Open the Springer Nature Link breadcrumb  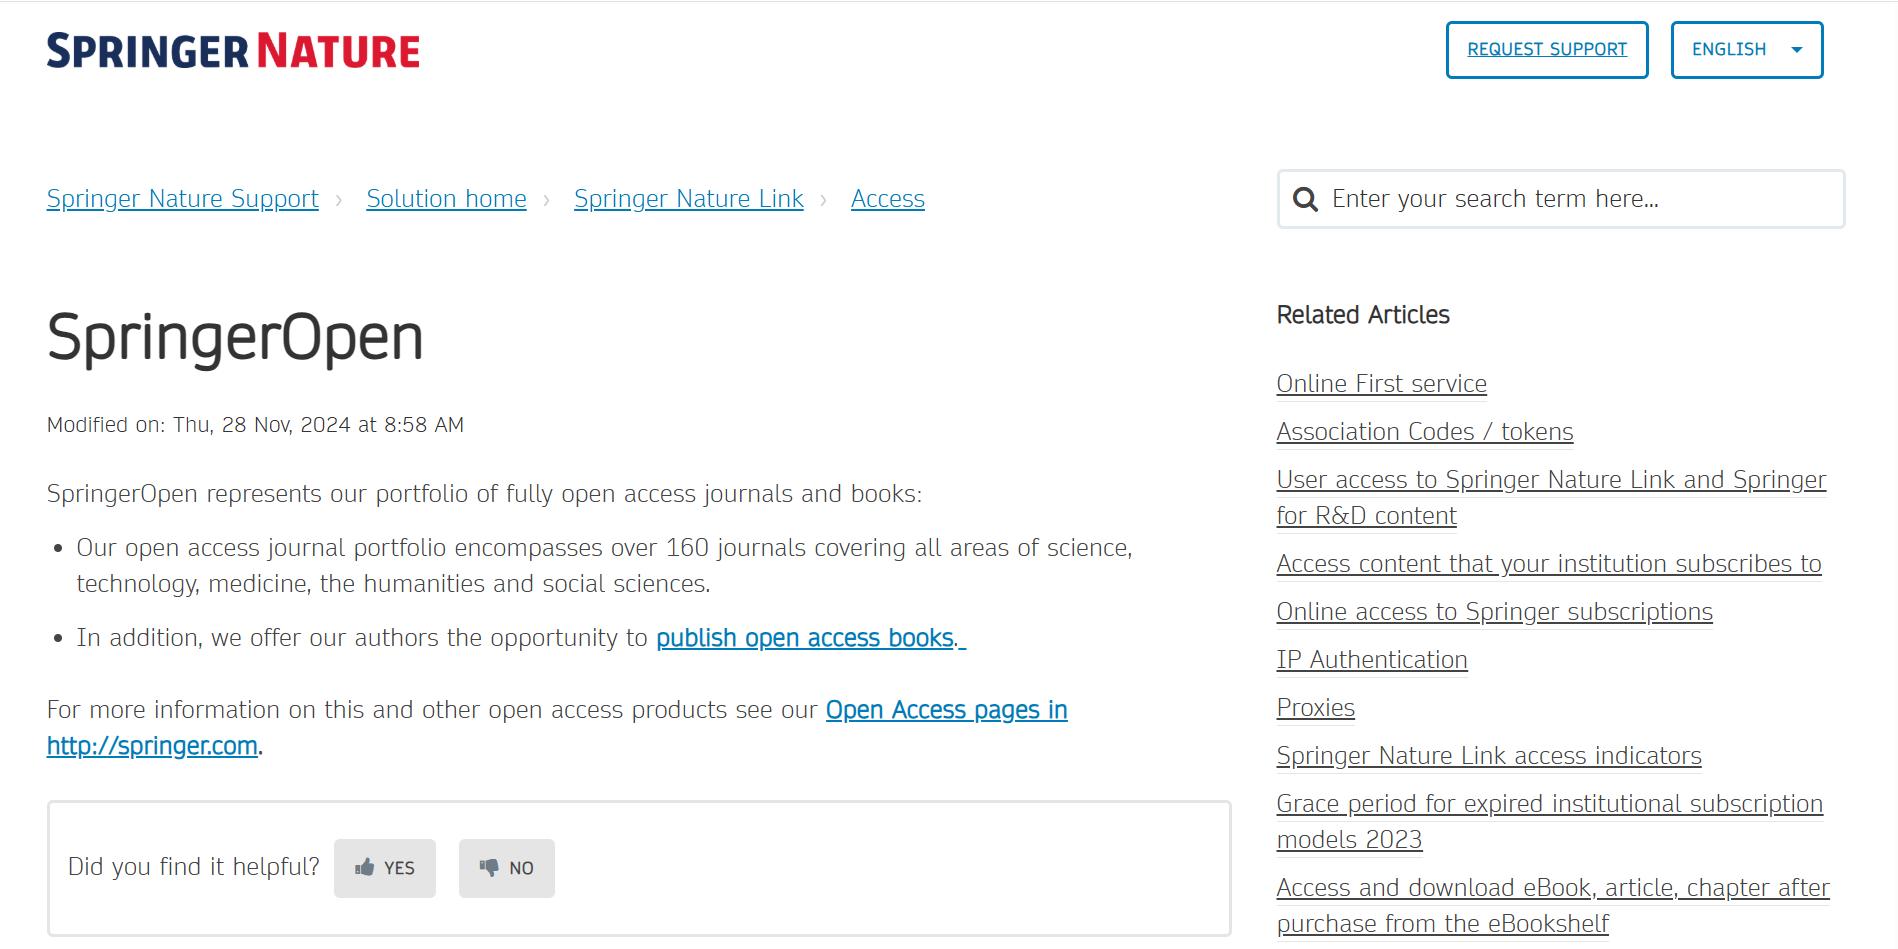pyautogui.click(x=688, y=199)
